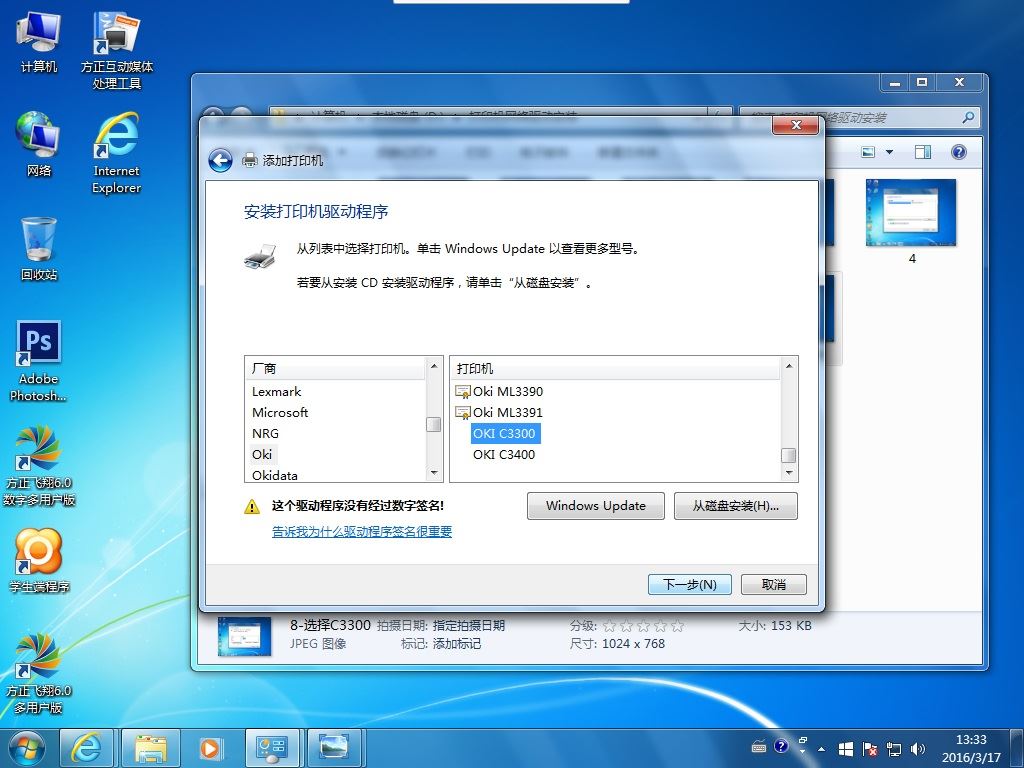This screenshot has height=768, width=1024.
Task: Select OKI C3300 printer
Action: pos(504,433)
